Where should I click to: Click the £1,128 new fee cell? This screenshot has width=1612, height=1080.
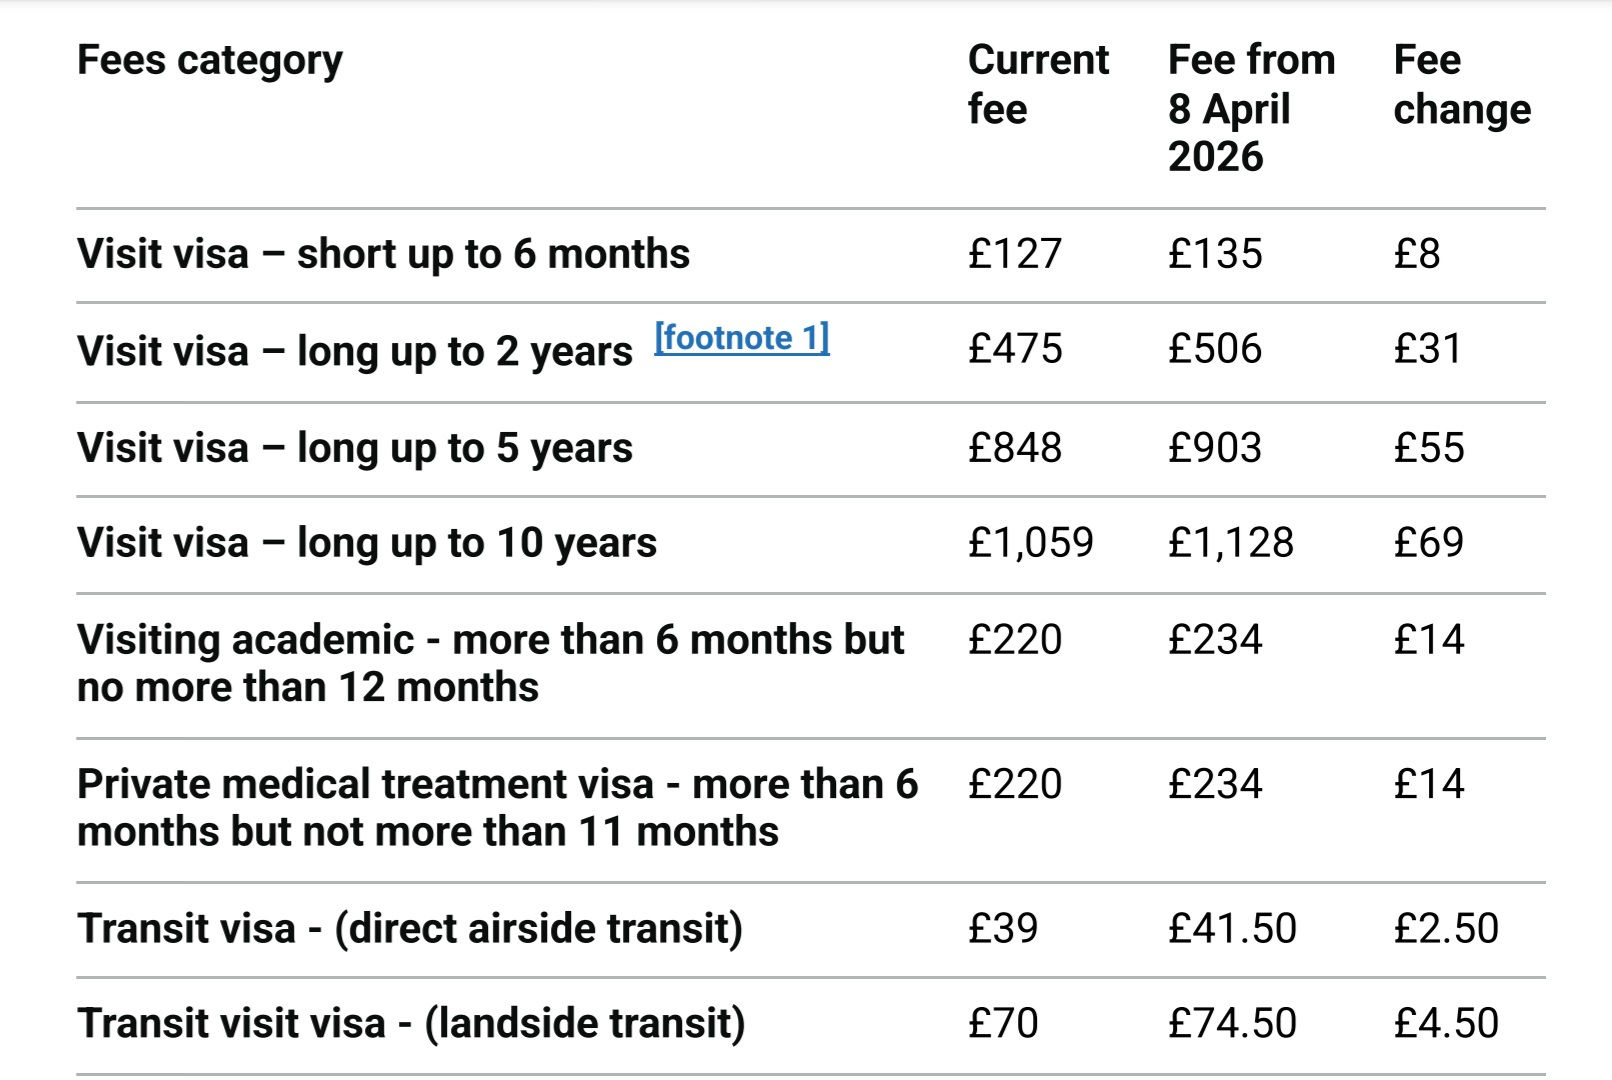pos(1230,543)
